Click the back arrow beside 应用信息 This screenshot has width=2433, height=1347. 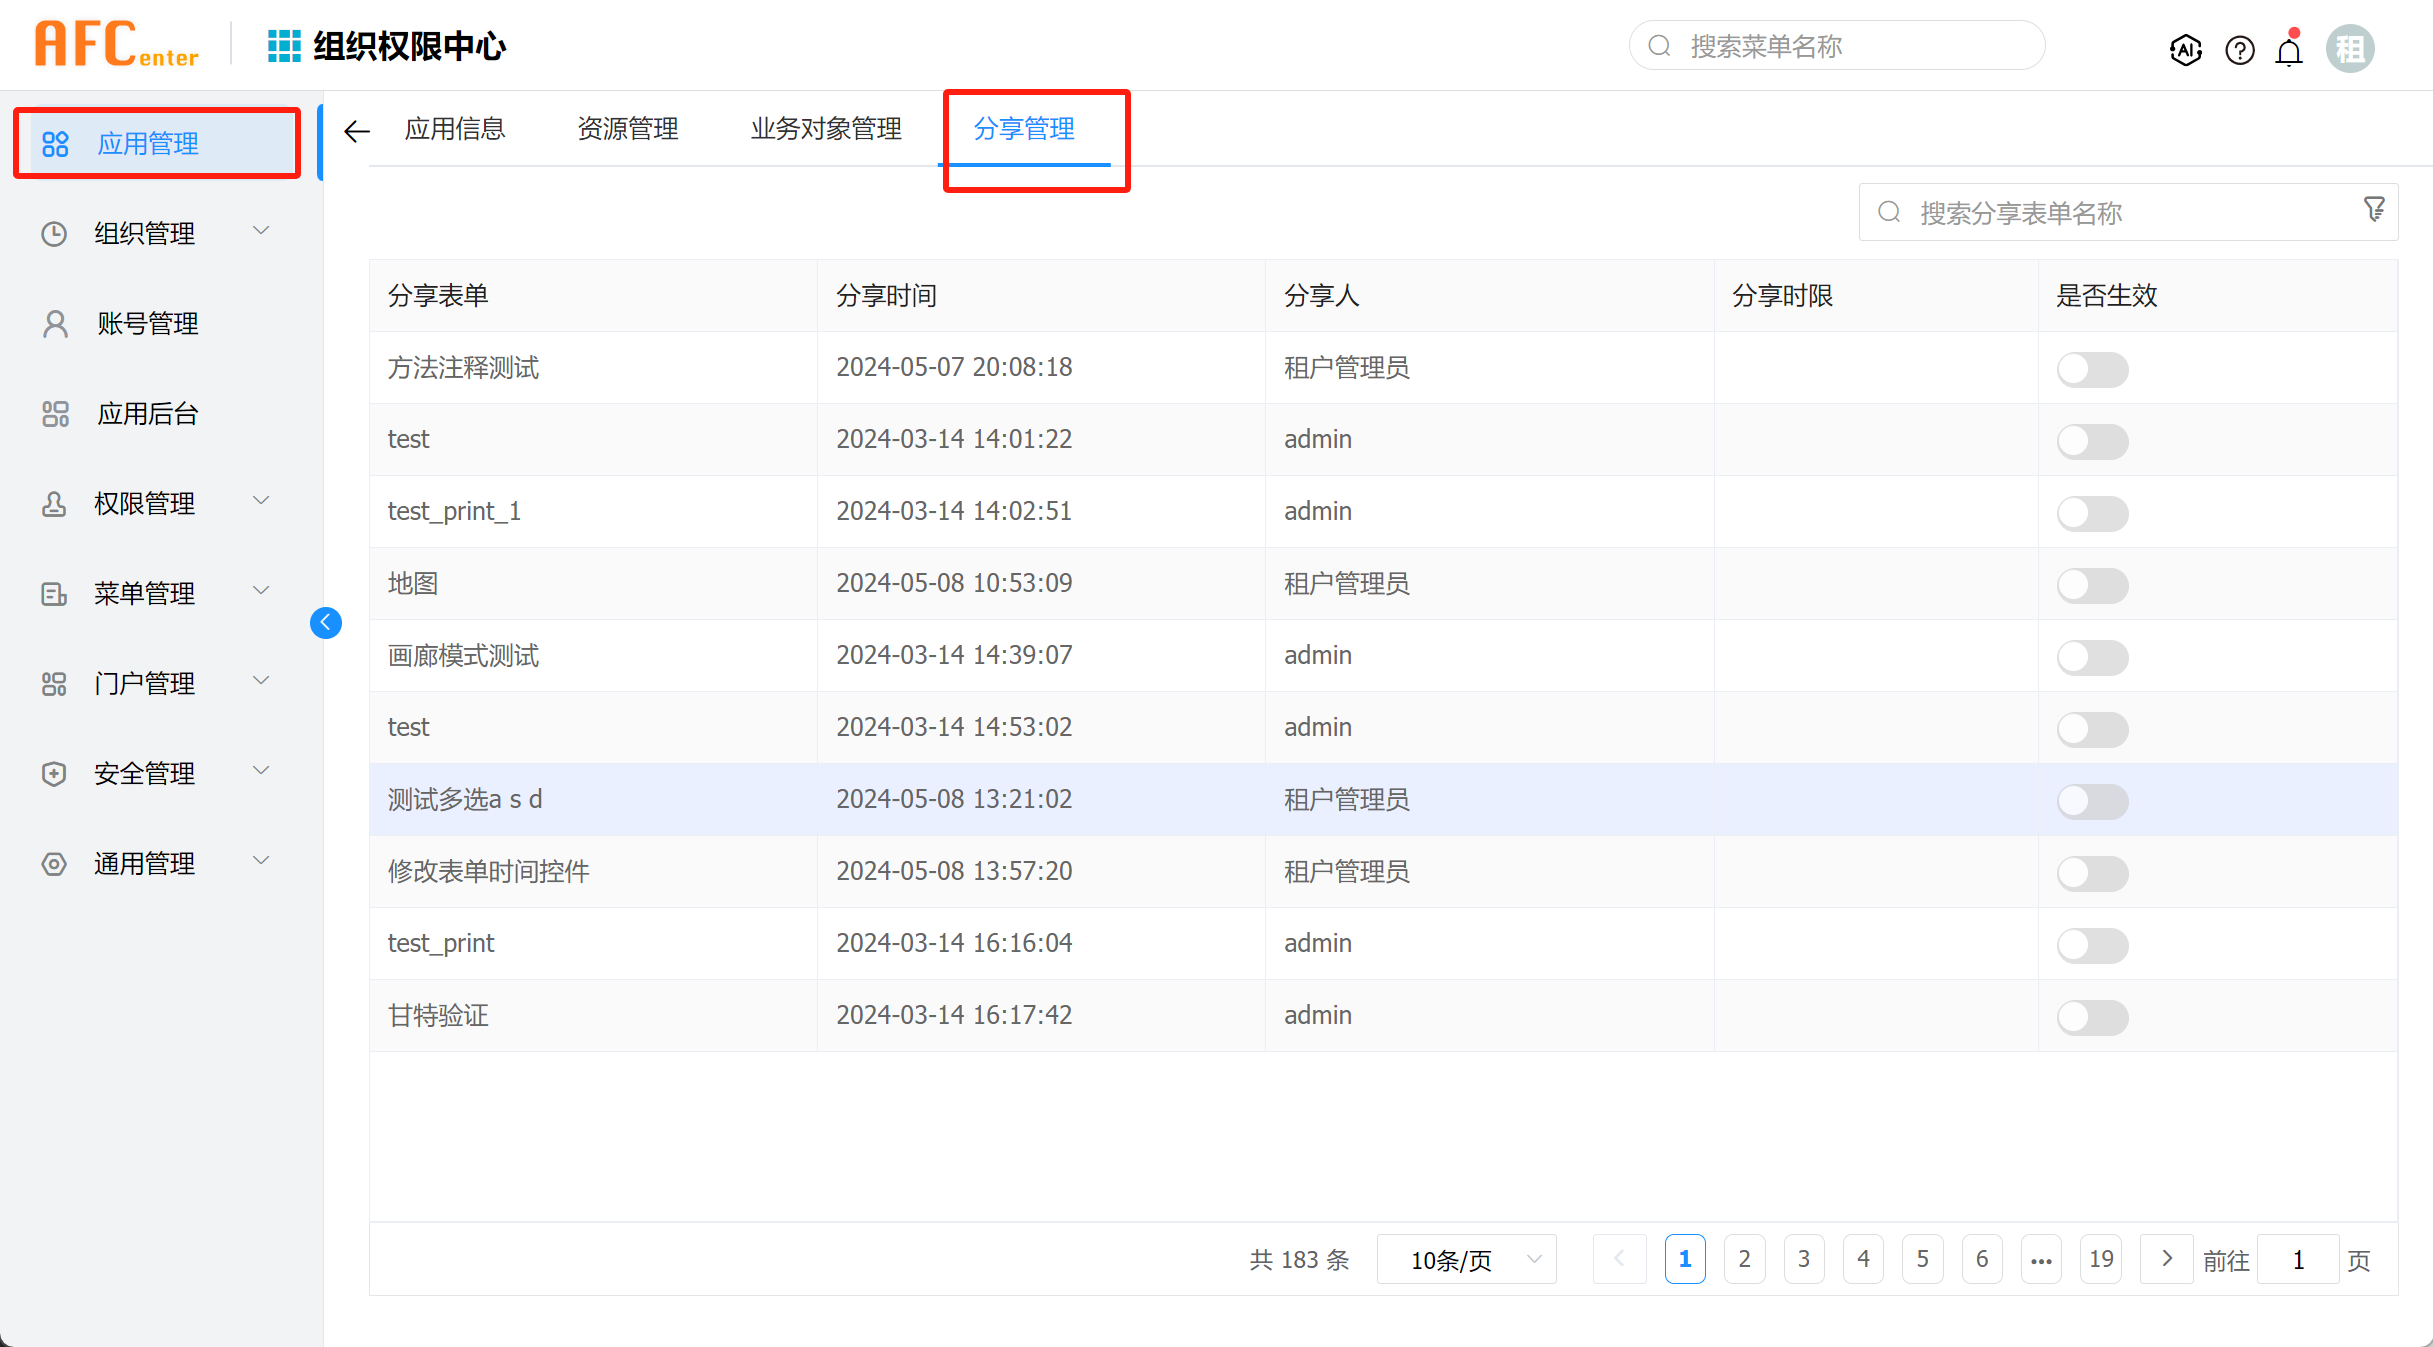[357, 131]
